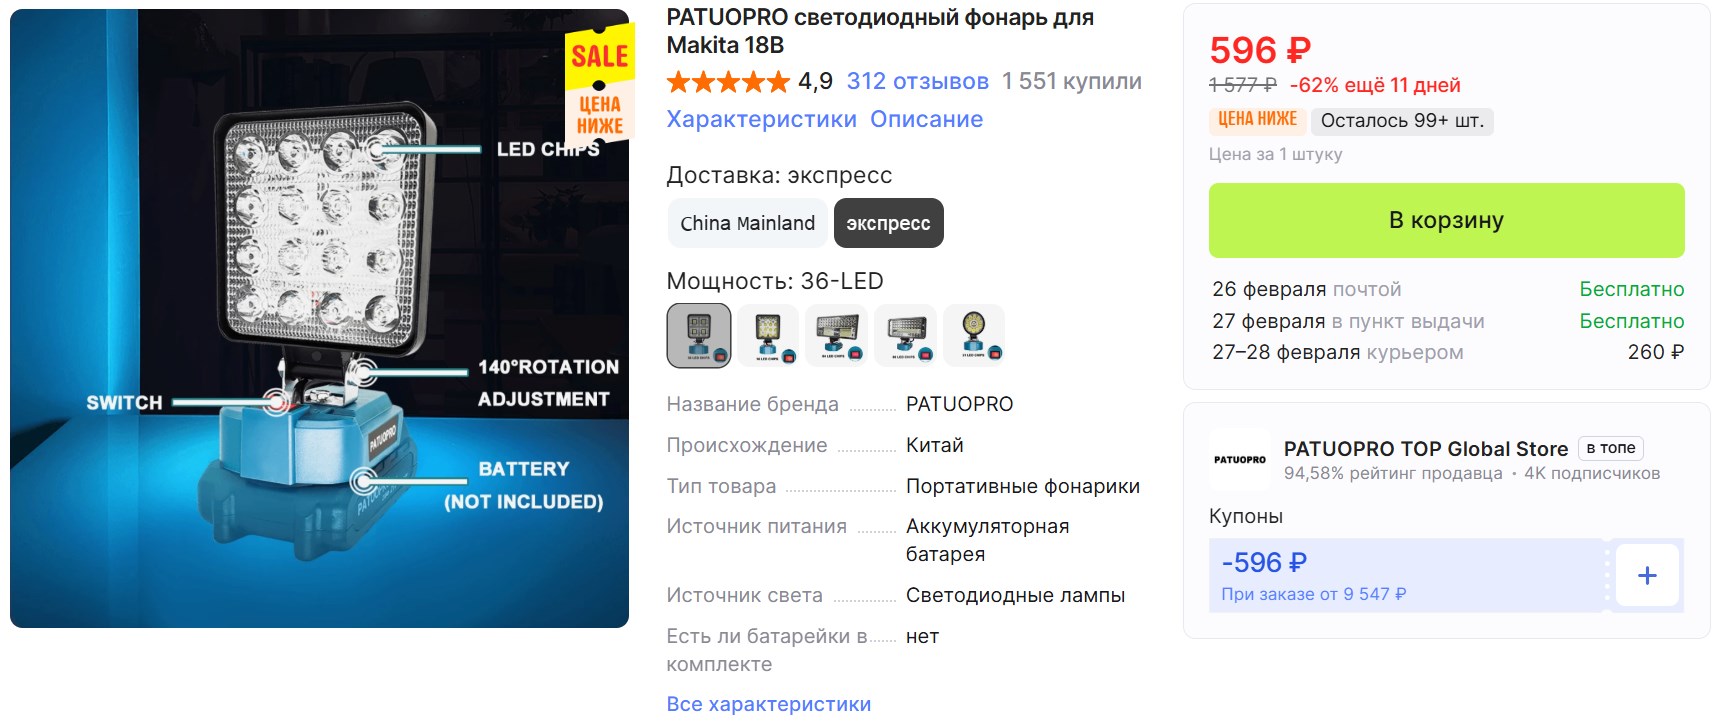Image resolution: width=1715 pixels, height=726 pixels.
Task: Add coupon with the plus icon
Action: (1647, 576)
